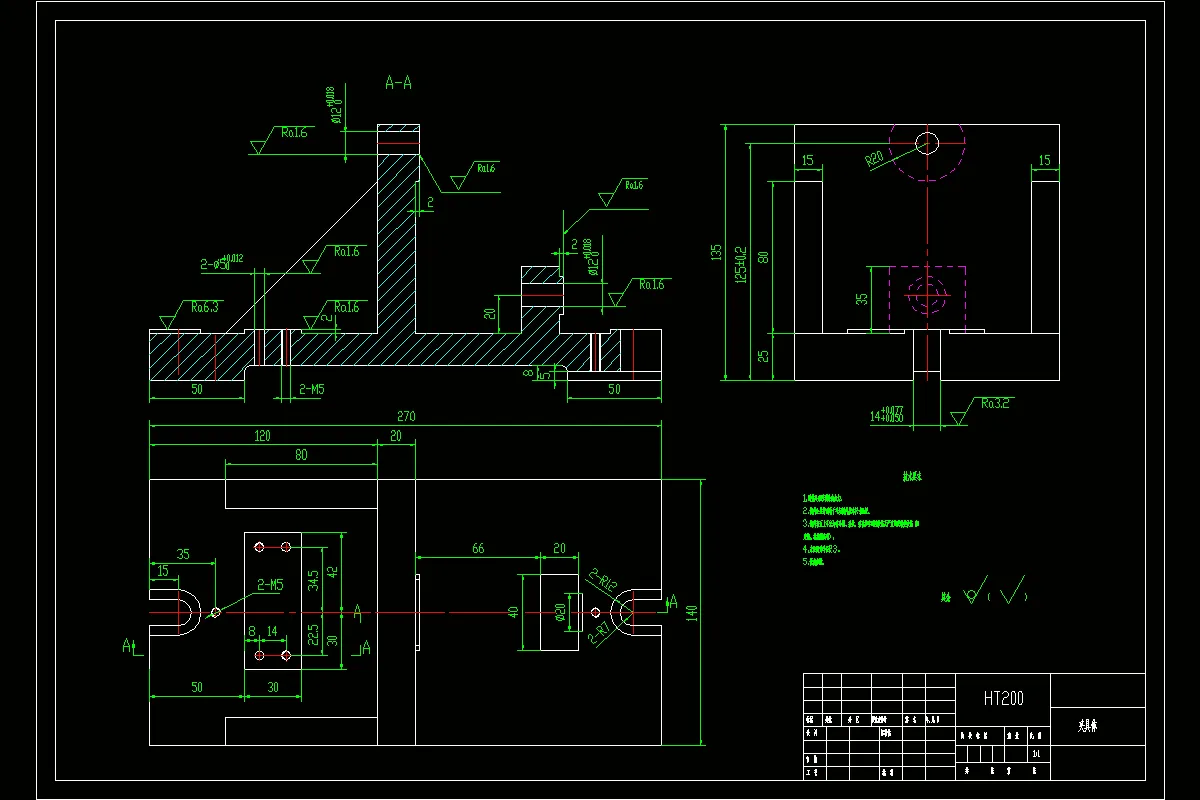Click the 120 dimension value
The height and width of the screenshot is (800, 1200).
[261, 436]
